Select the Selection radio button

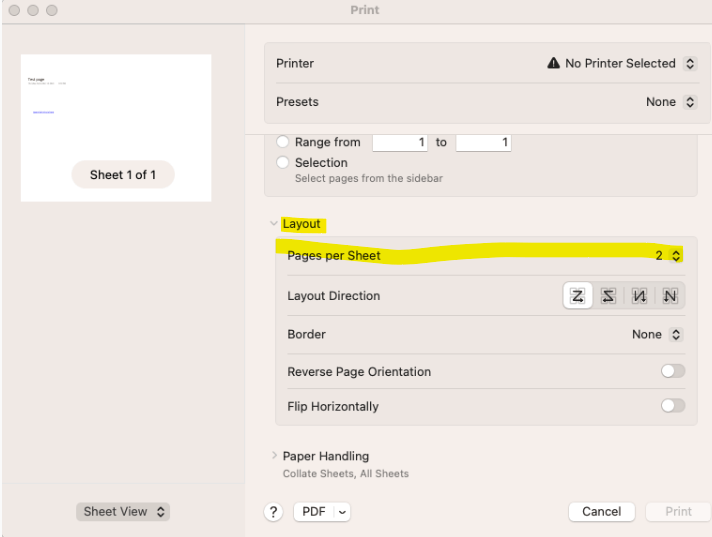(282, 163)
